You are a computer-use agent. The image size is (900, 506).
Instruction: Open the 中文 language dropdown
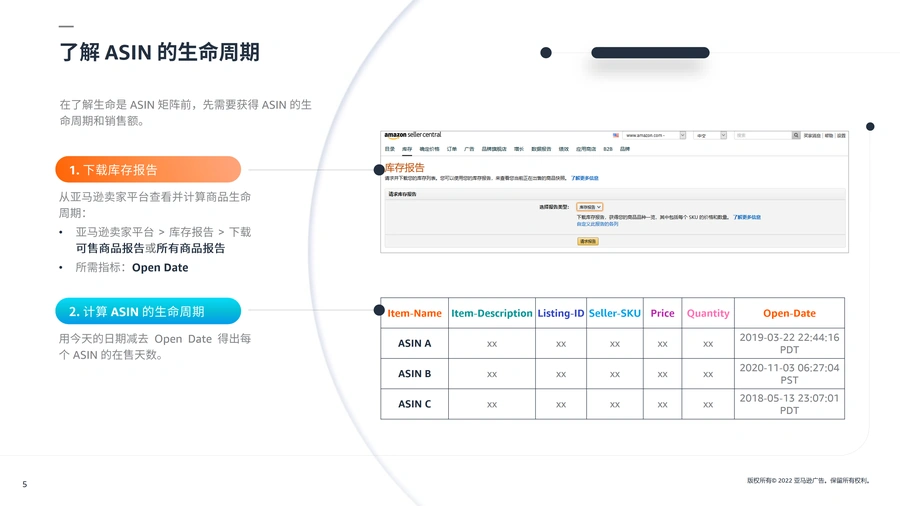point(711,135)
